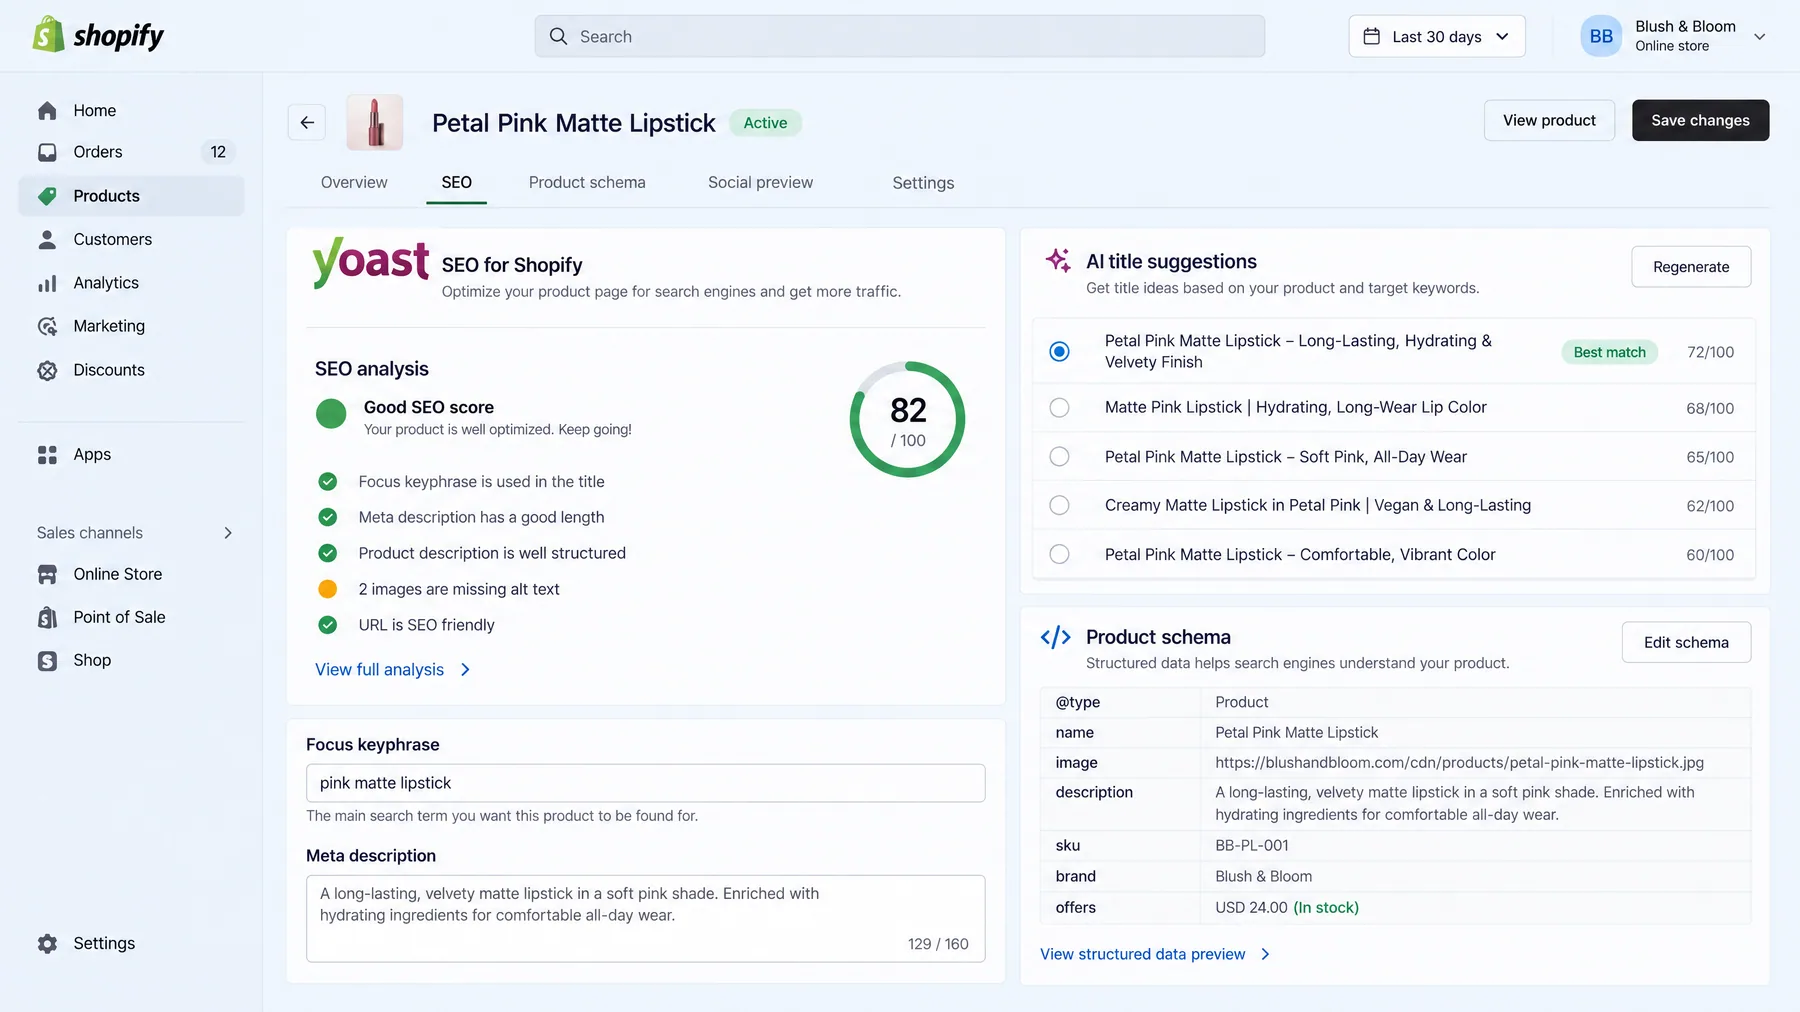Click the schema image URL value
1800x1012 pixels.
(1459, 763)
